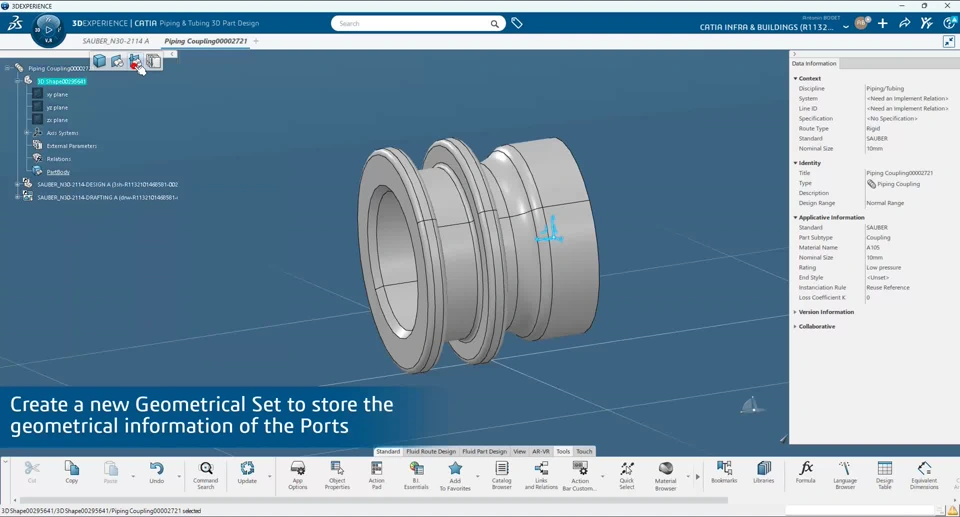Image resolution: width=960 pixels, height=517 pixels.
Task: Click the share arrow icon
Action: tap(904, 23)
